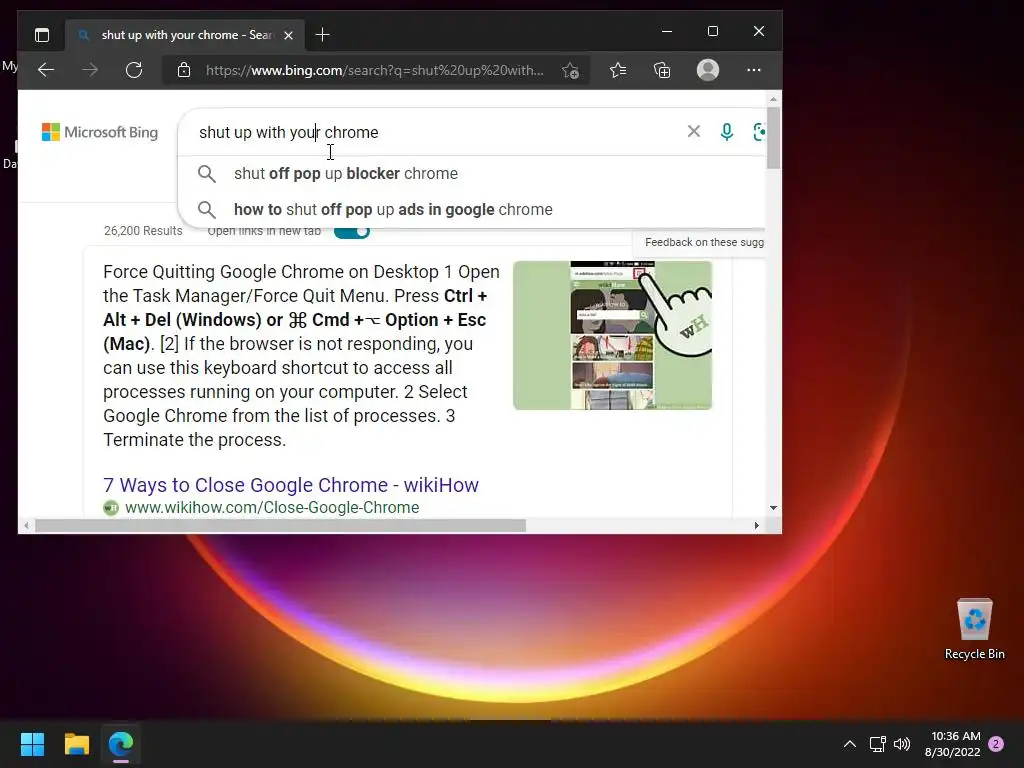Open www.wikihow.com/Close-Google-Chrome URL link
This screenshot has width=1024, height=768.
click(x=272, y=507)
